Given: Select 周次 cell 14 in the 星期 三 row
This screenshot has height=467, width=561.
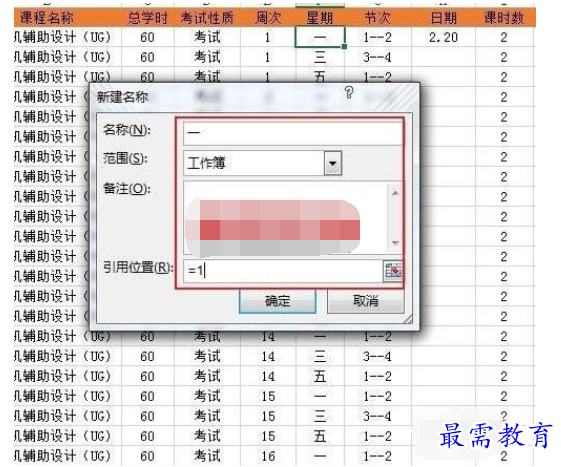Looking at the screenshot, I should point(268,356).
